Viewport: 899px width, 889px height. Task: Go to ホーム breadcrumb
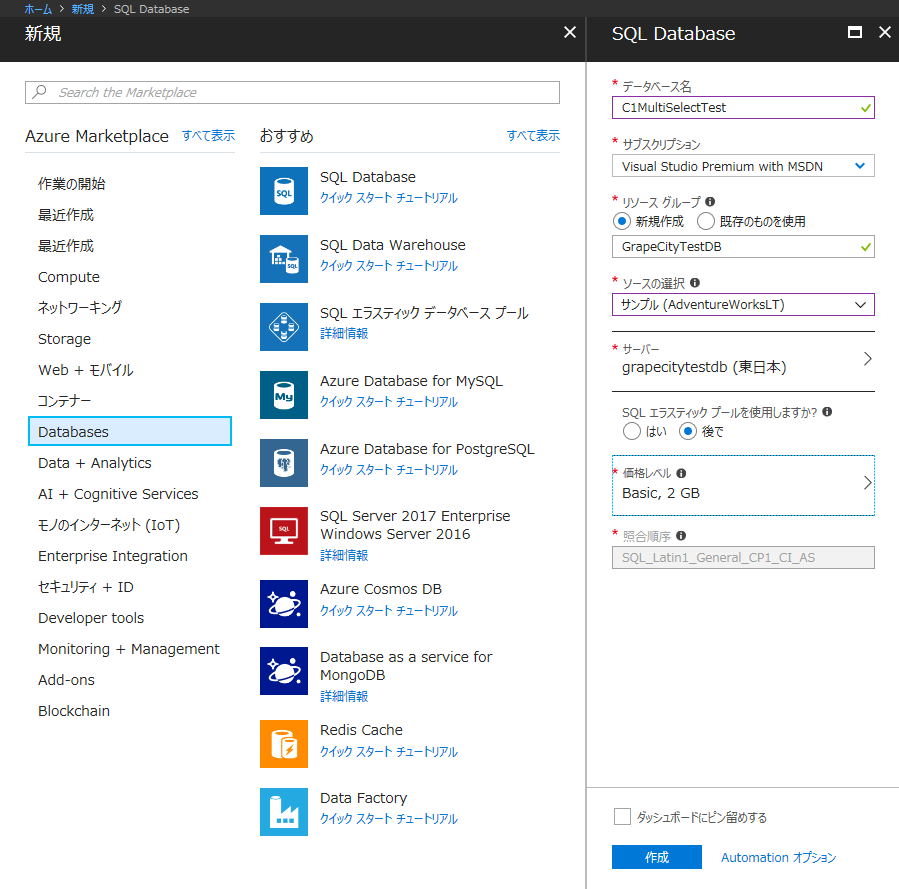point(38,9)
